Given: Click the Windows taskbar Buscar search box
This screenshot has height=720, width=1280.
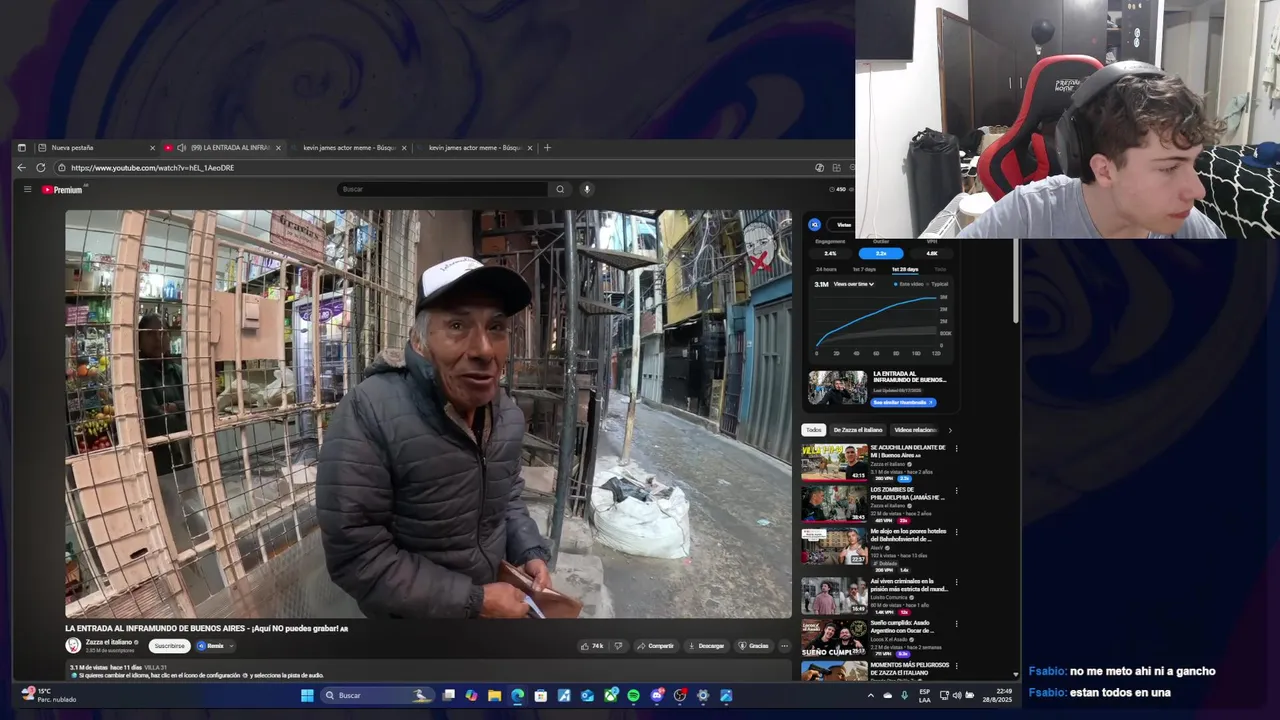Looking at the screenshot, I should (375, 695).
